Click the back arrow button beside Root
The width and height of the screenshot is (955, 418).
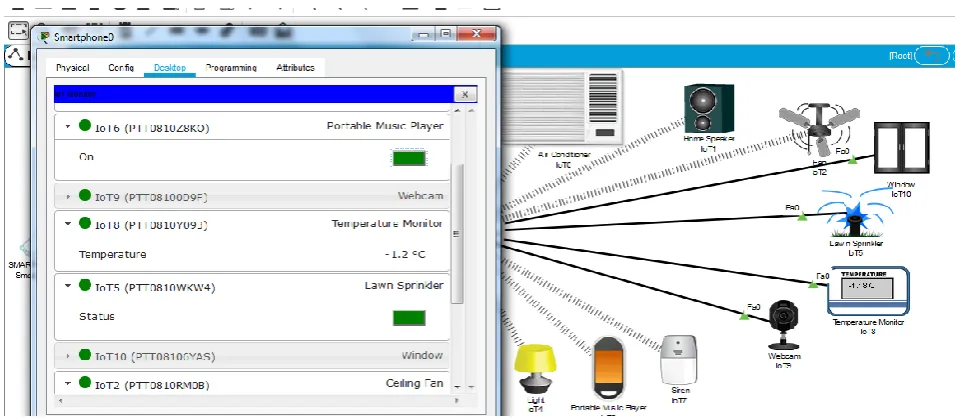pyautogui.click(x=932, y=55)
